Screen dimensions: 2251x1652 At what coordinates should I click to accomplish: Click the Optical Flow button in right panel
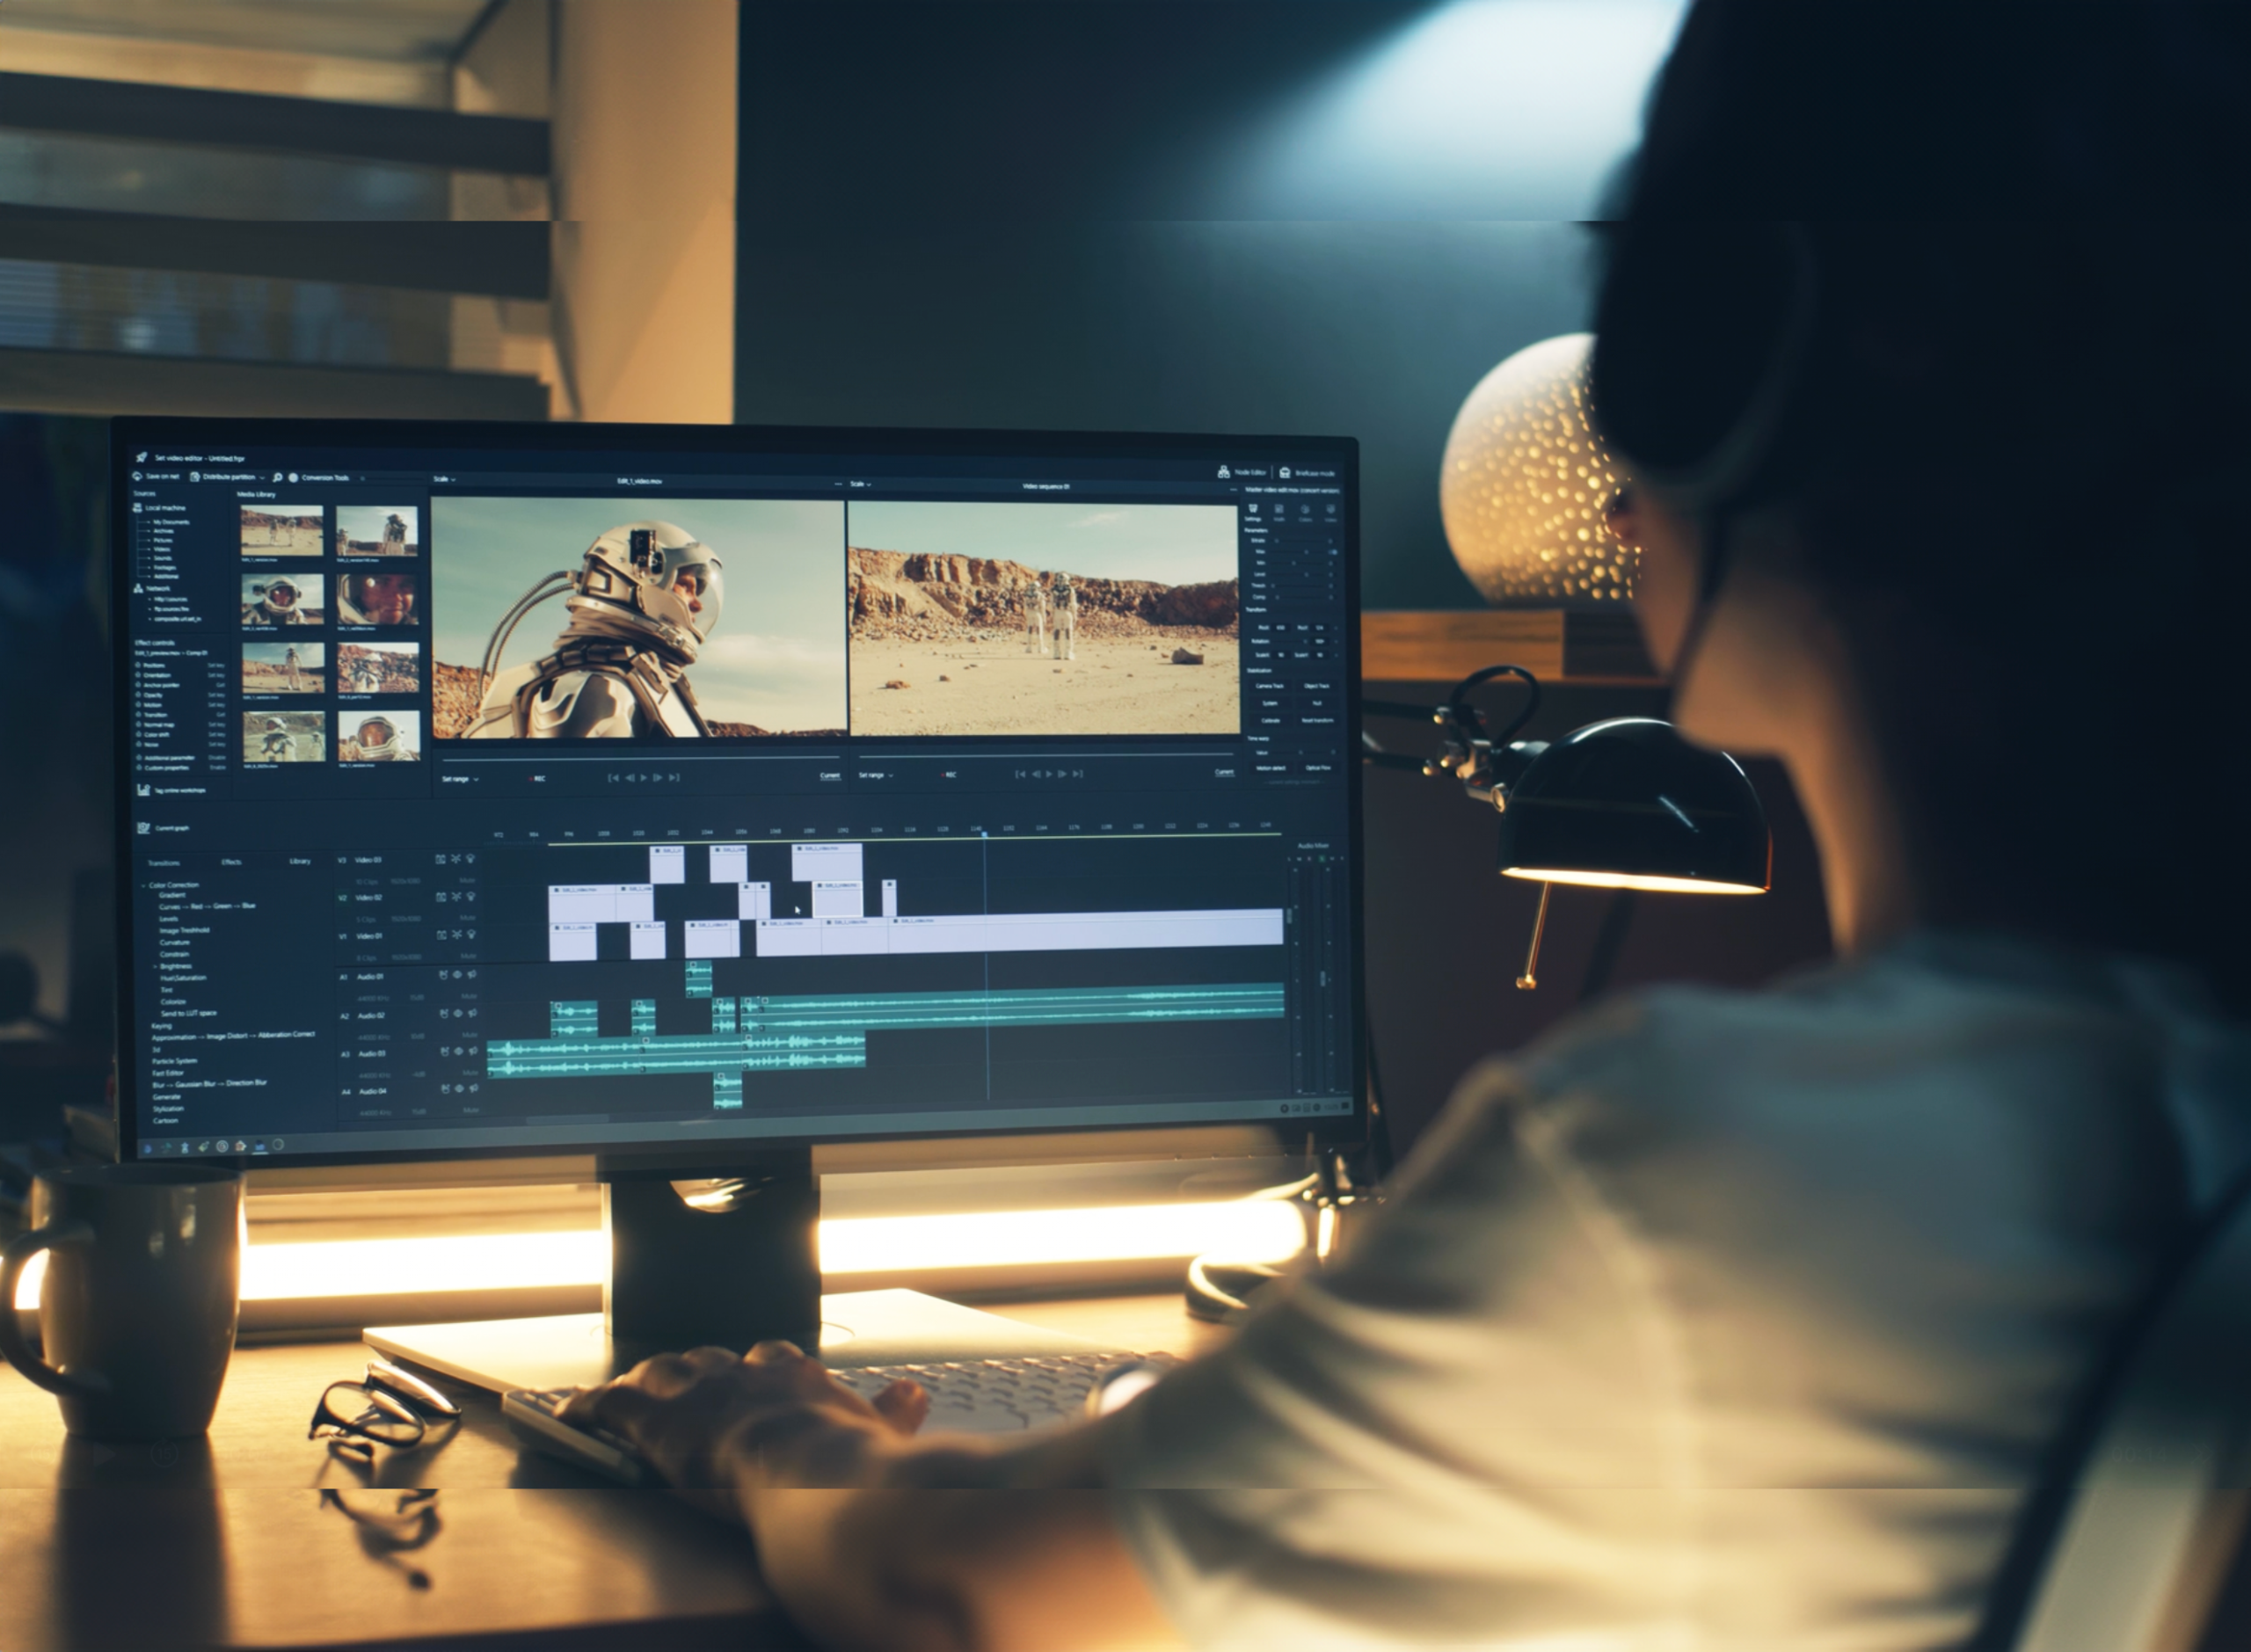tap(1319, 769)
